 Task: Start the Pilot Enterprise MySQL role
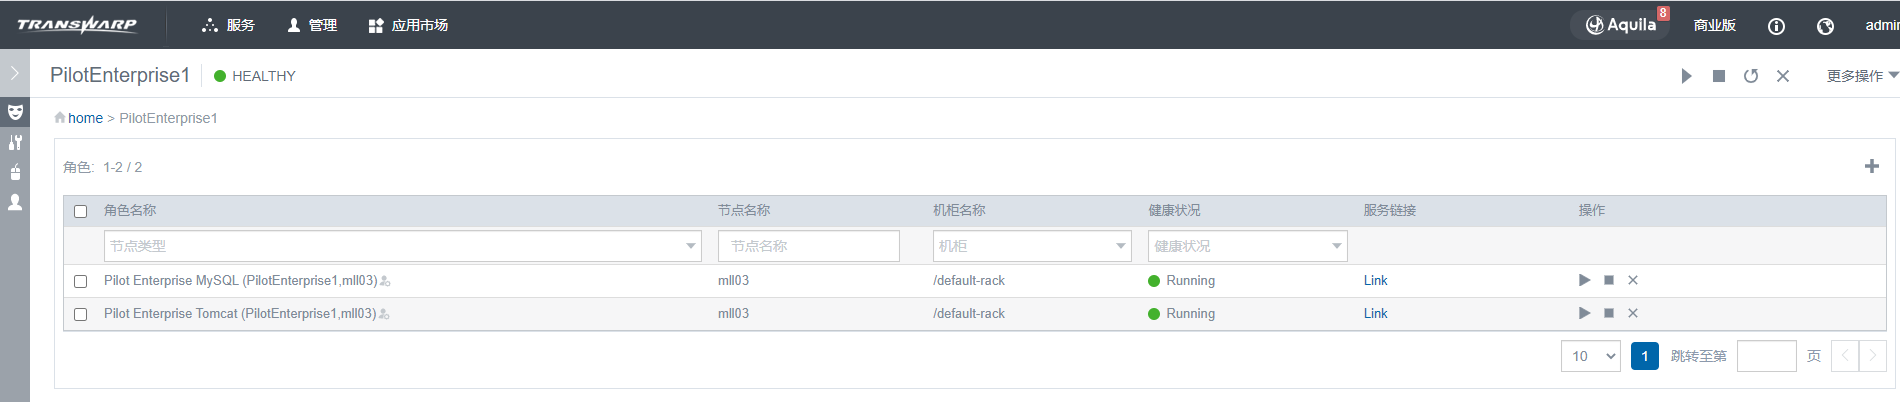pyautogui.click(x=1584, y=280)
